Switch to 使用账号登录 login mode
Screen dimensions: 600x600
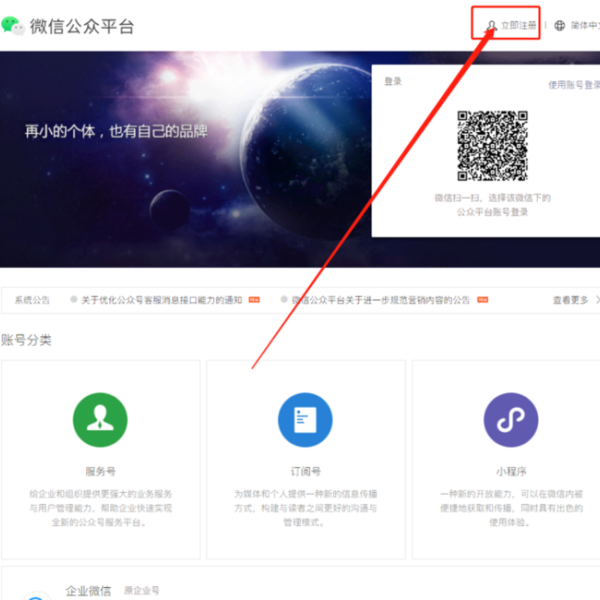coord(574,85)
